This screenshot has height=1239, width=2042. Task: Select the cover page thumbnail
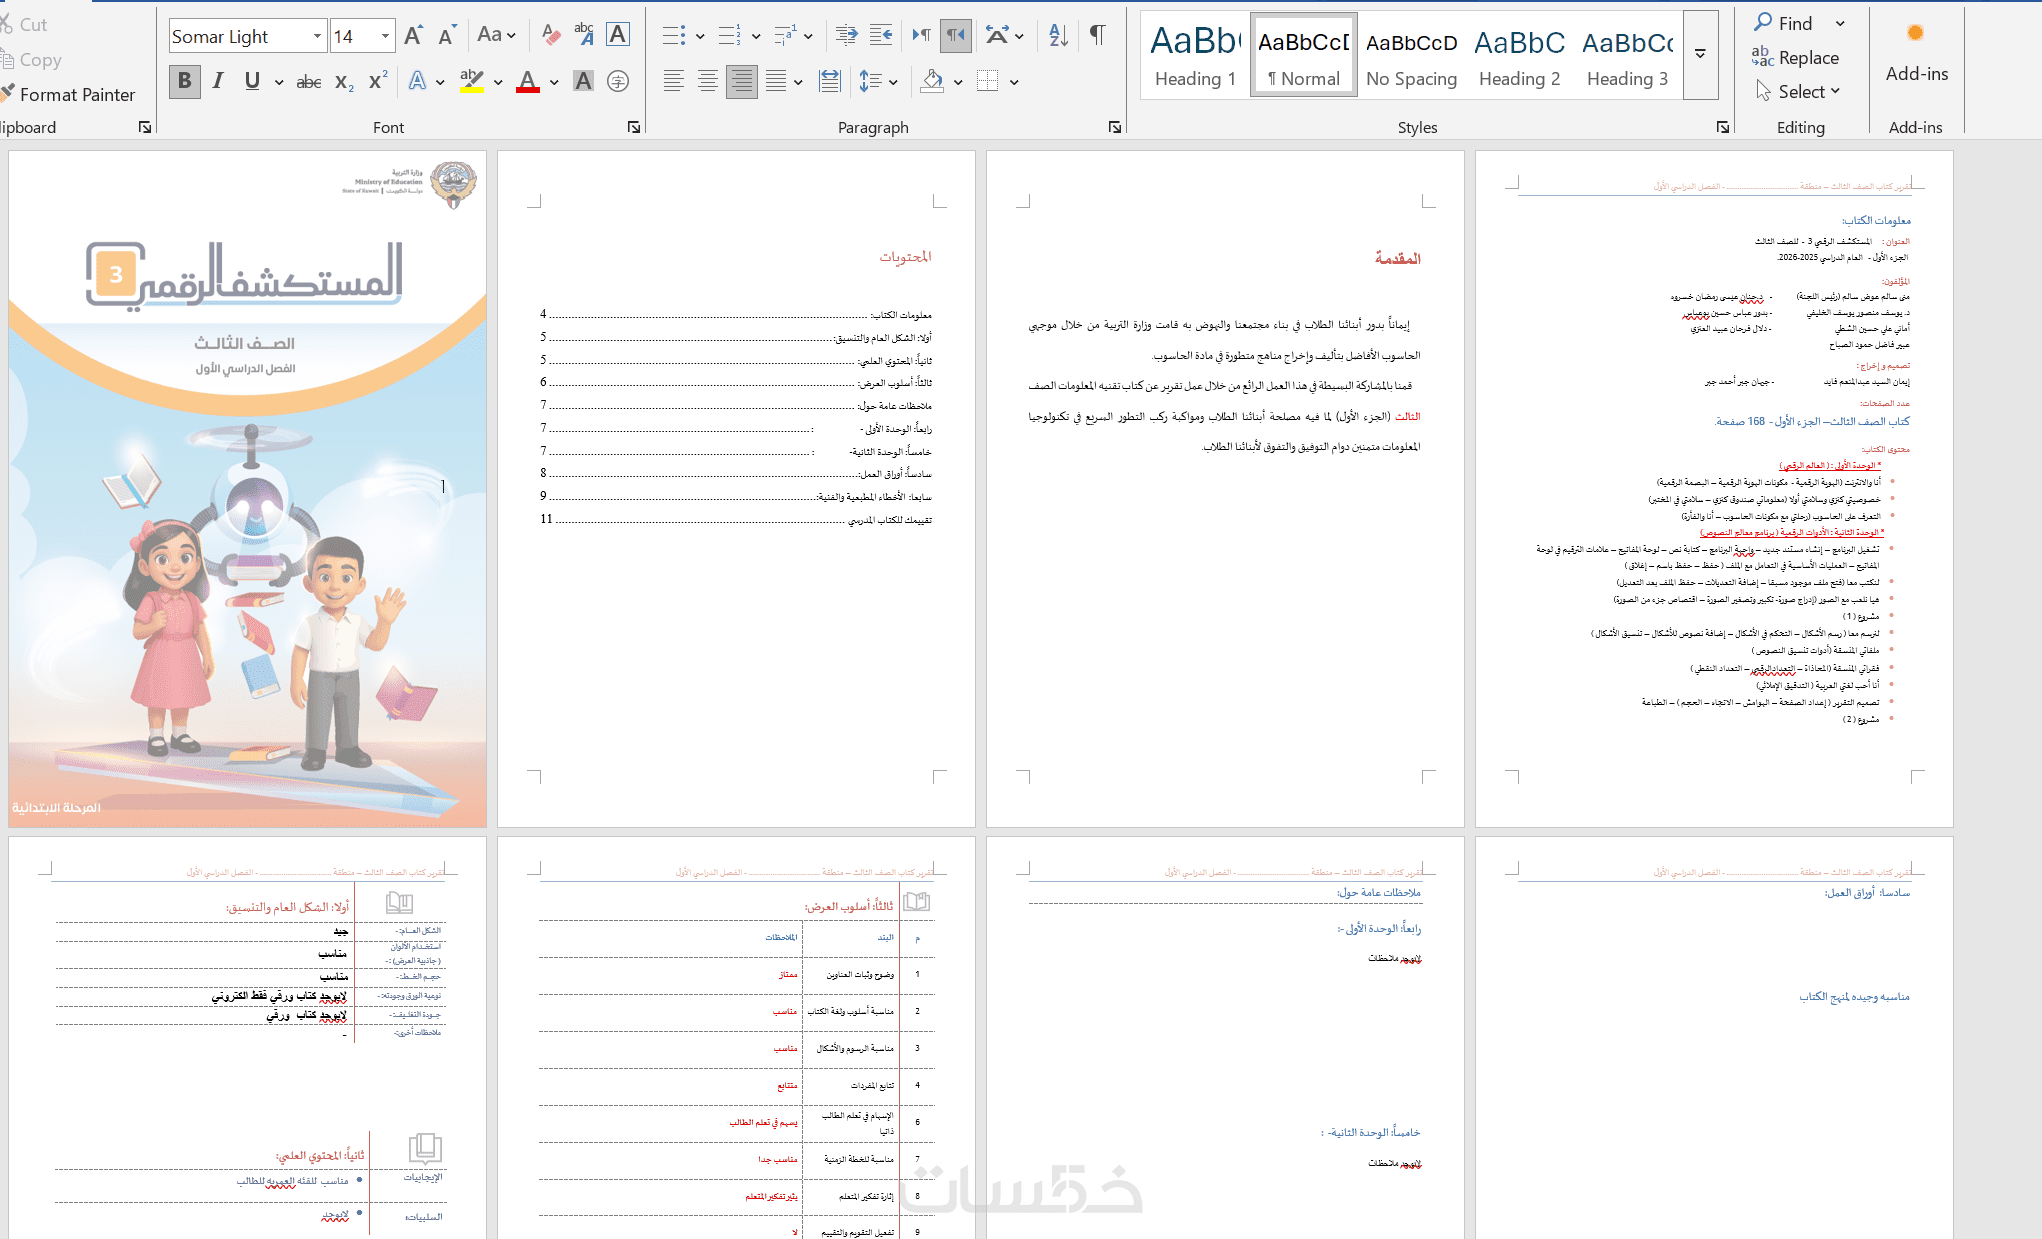point(247,489)
